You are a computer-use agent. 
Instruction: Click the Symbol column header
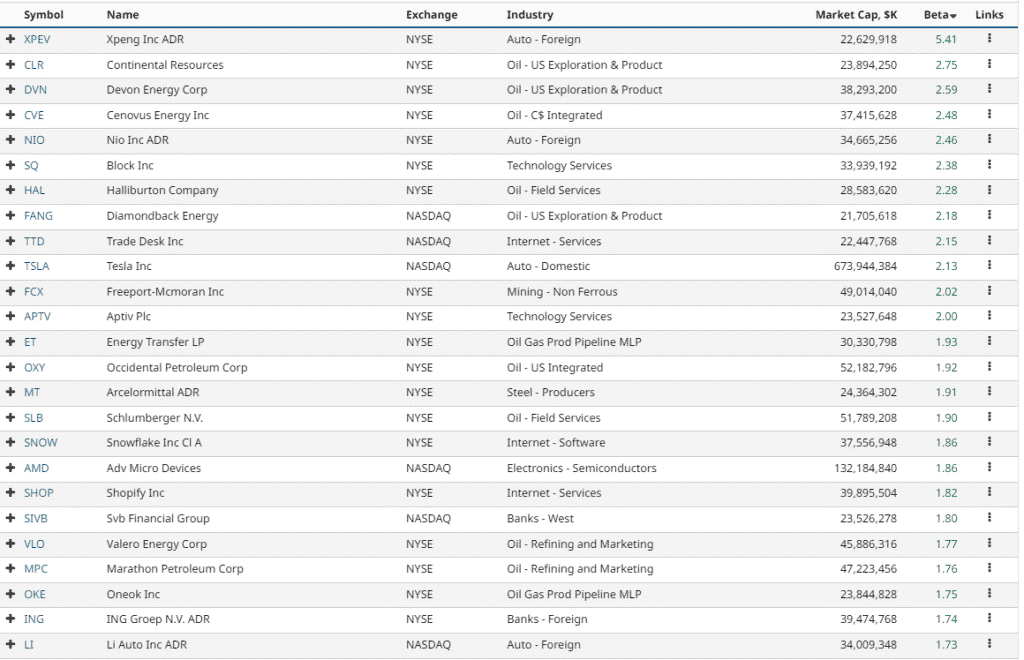[x=45, y=14]
